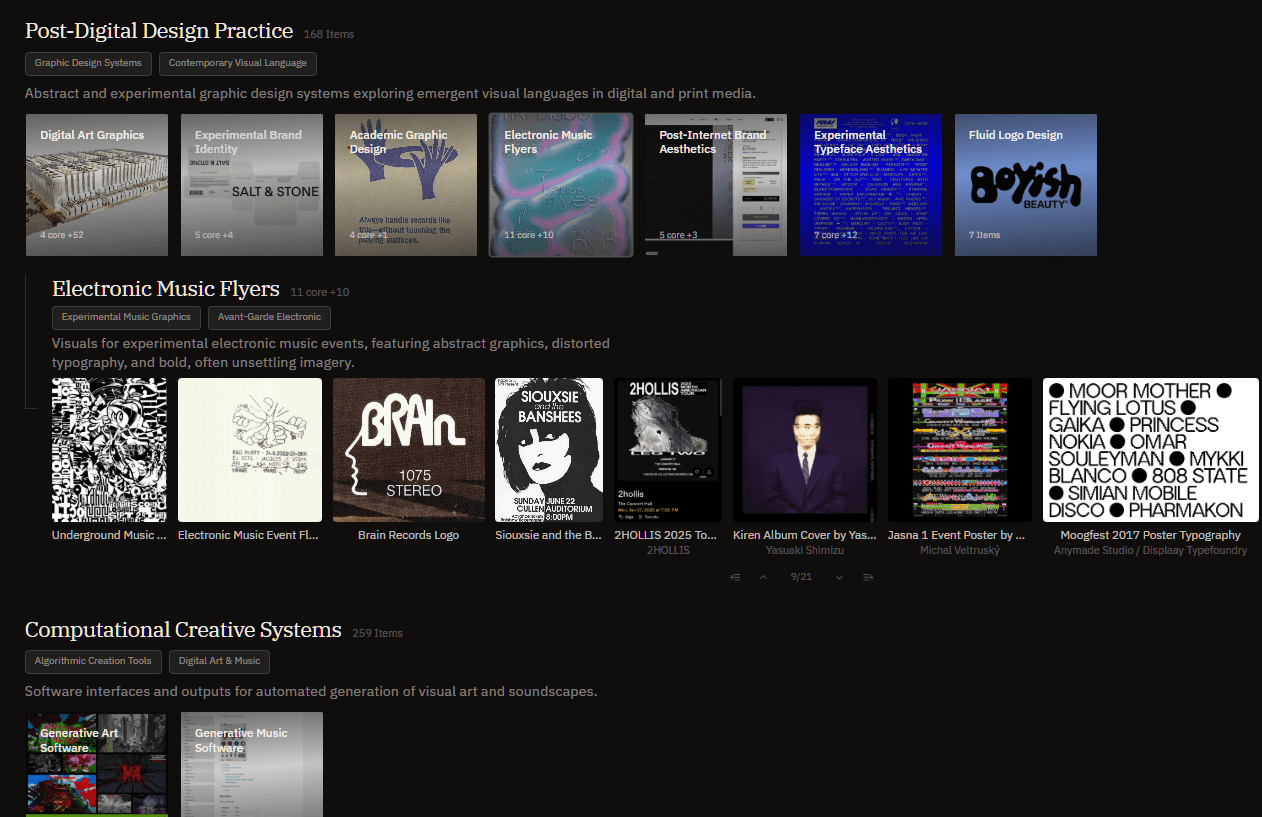Open the Jasna 1 Event Poster image
The width and height of the screenshot is (1262, 817).
point(960,450)
